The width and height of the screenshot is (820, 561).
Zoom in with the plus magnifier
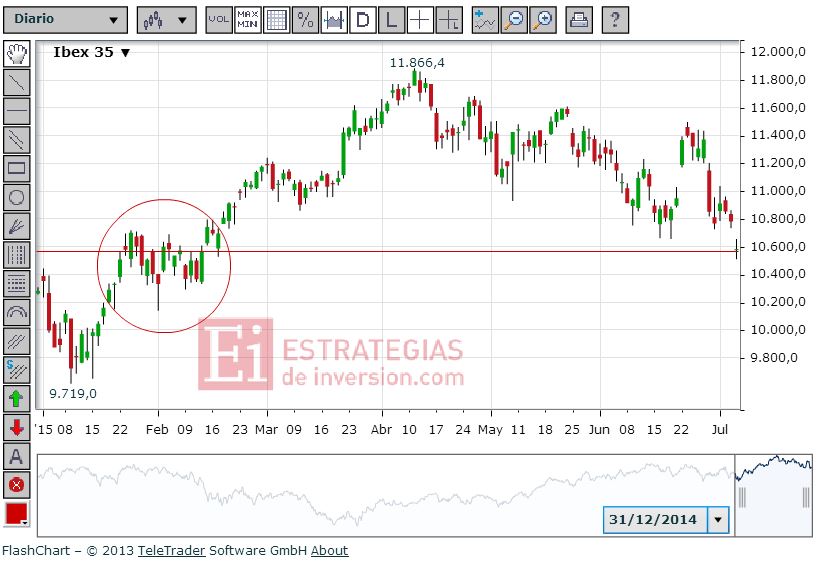click(x=543, y=20)
